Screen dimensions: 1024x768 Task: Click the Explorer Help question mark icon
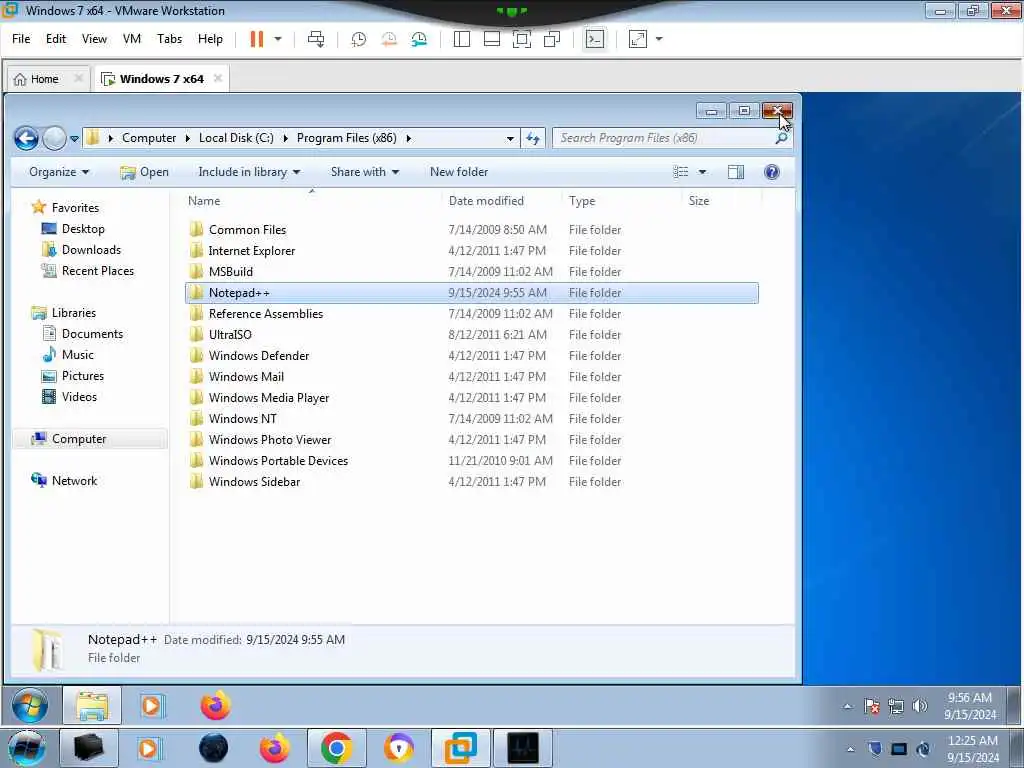[771, 172]
